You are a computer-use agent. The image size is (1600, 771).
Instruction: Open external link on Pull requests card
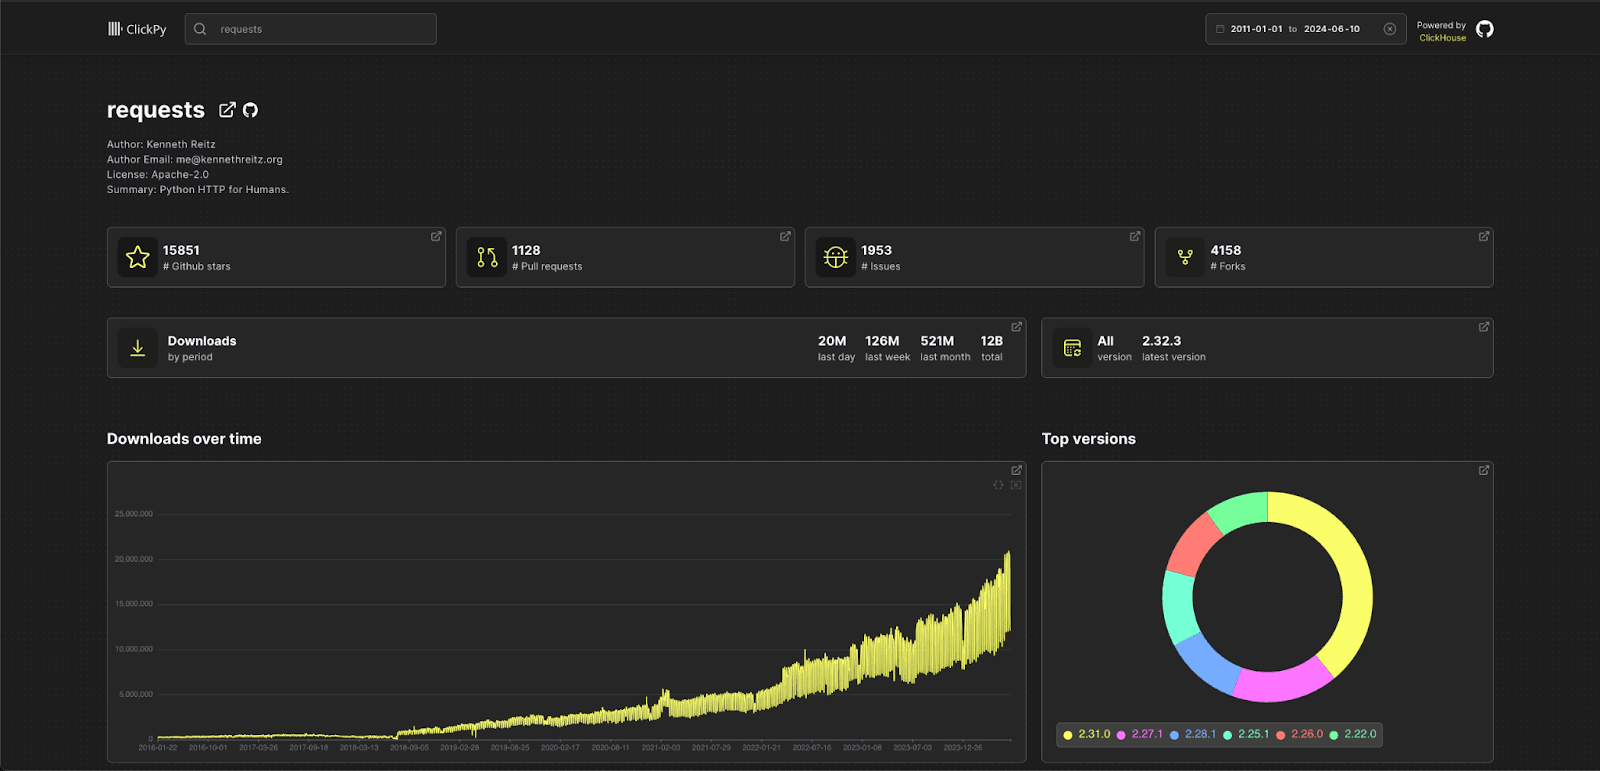pos(785,237)
